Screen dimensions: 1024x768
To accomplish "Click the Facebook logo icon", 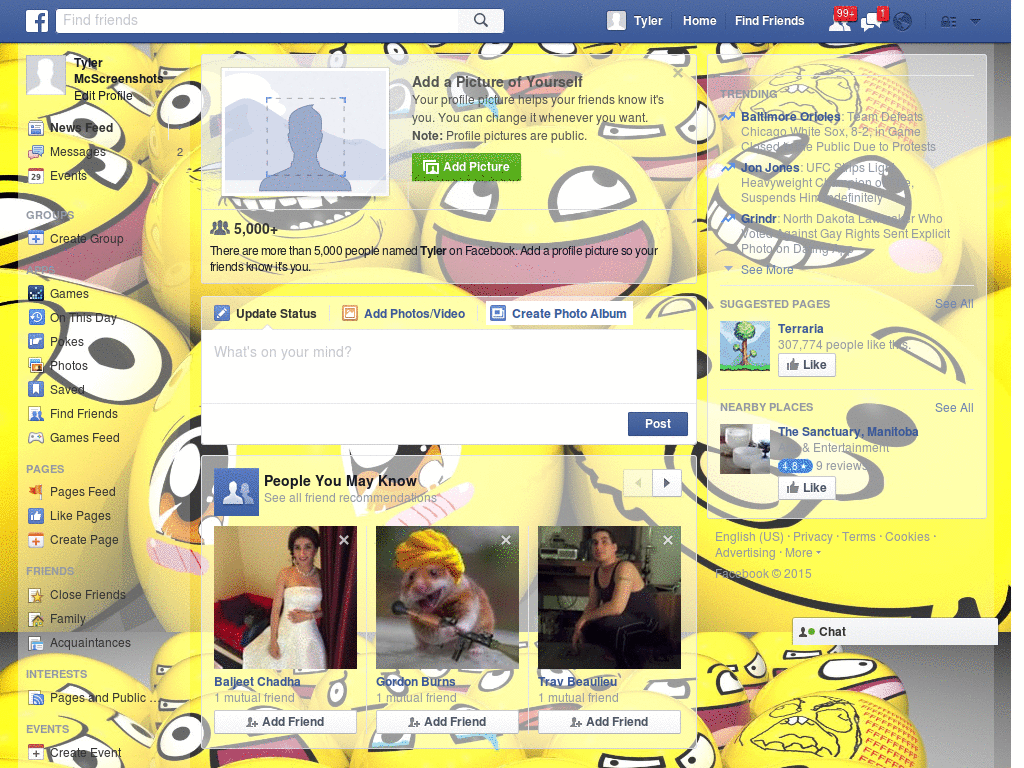I will click(37, 21).
